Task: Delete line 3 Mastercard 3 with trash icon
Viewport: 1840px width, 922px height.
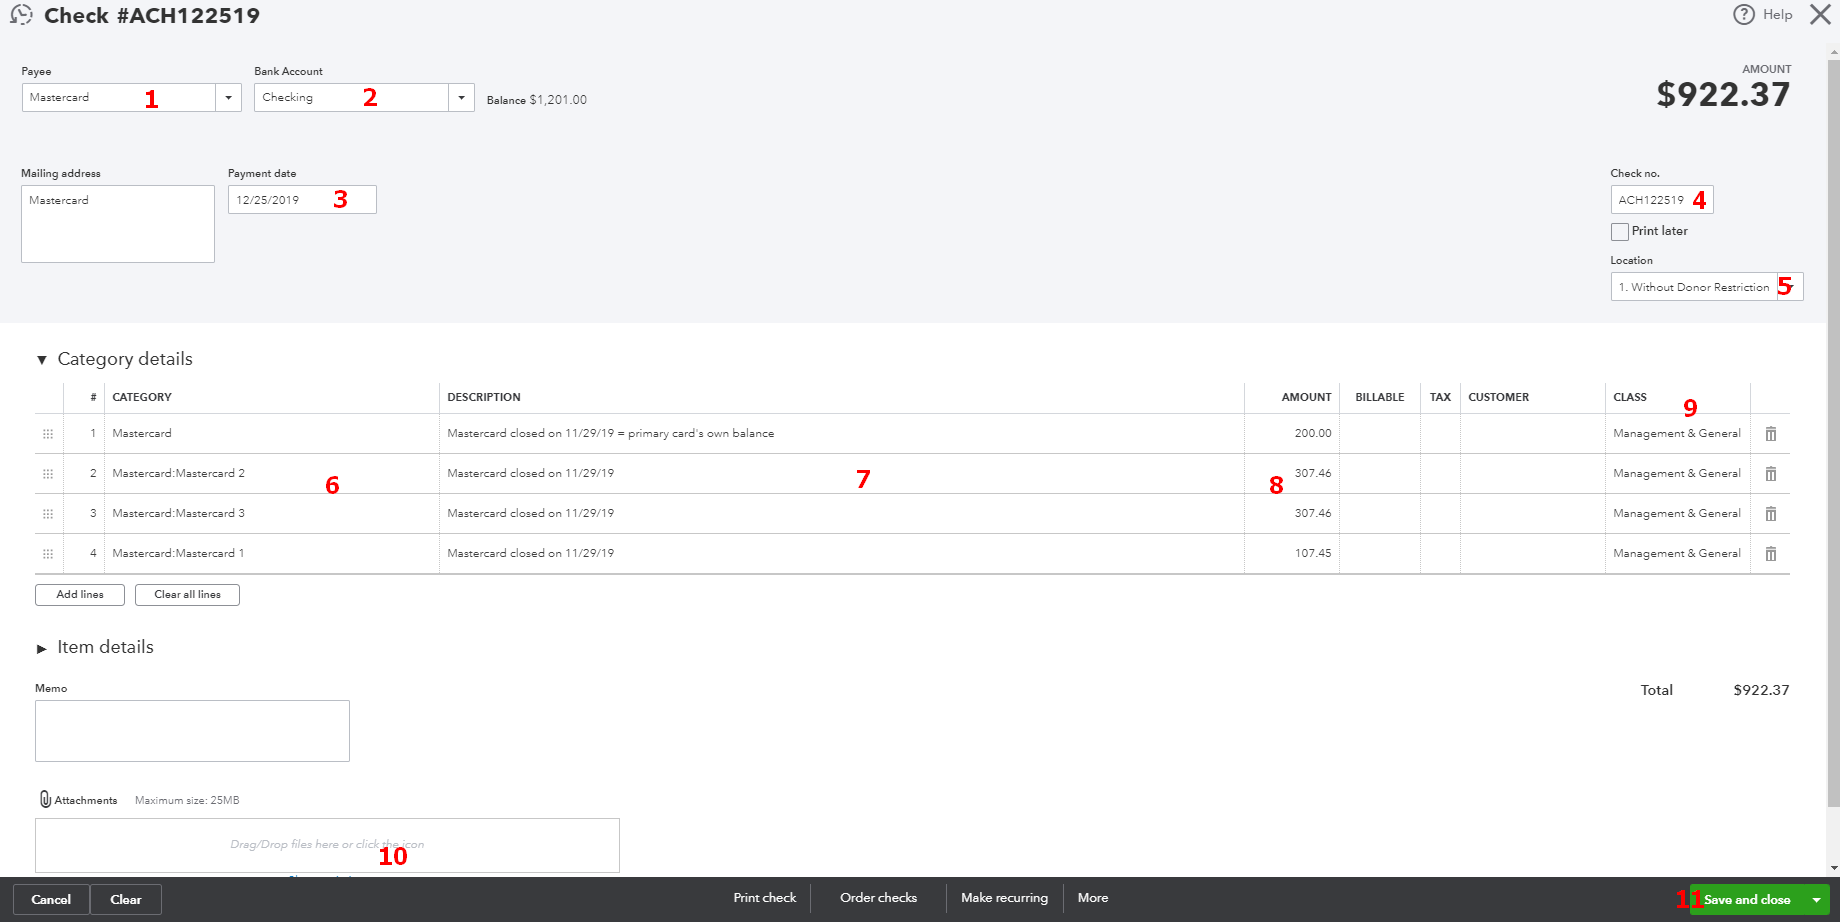Action: pyautogui.click(x=1771, y=514)
